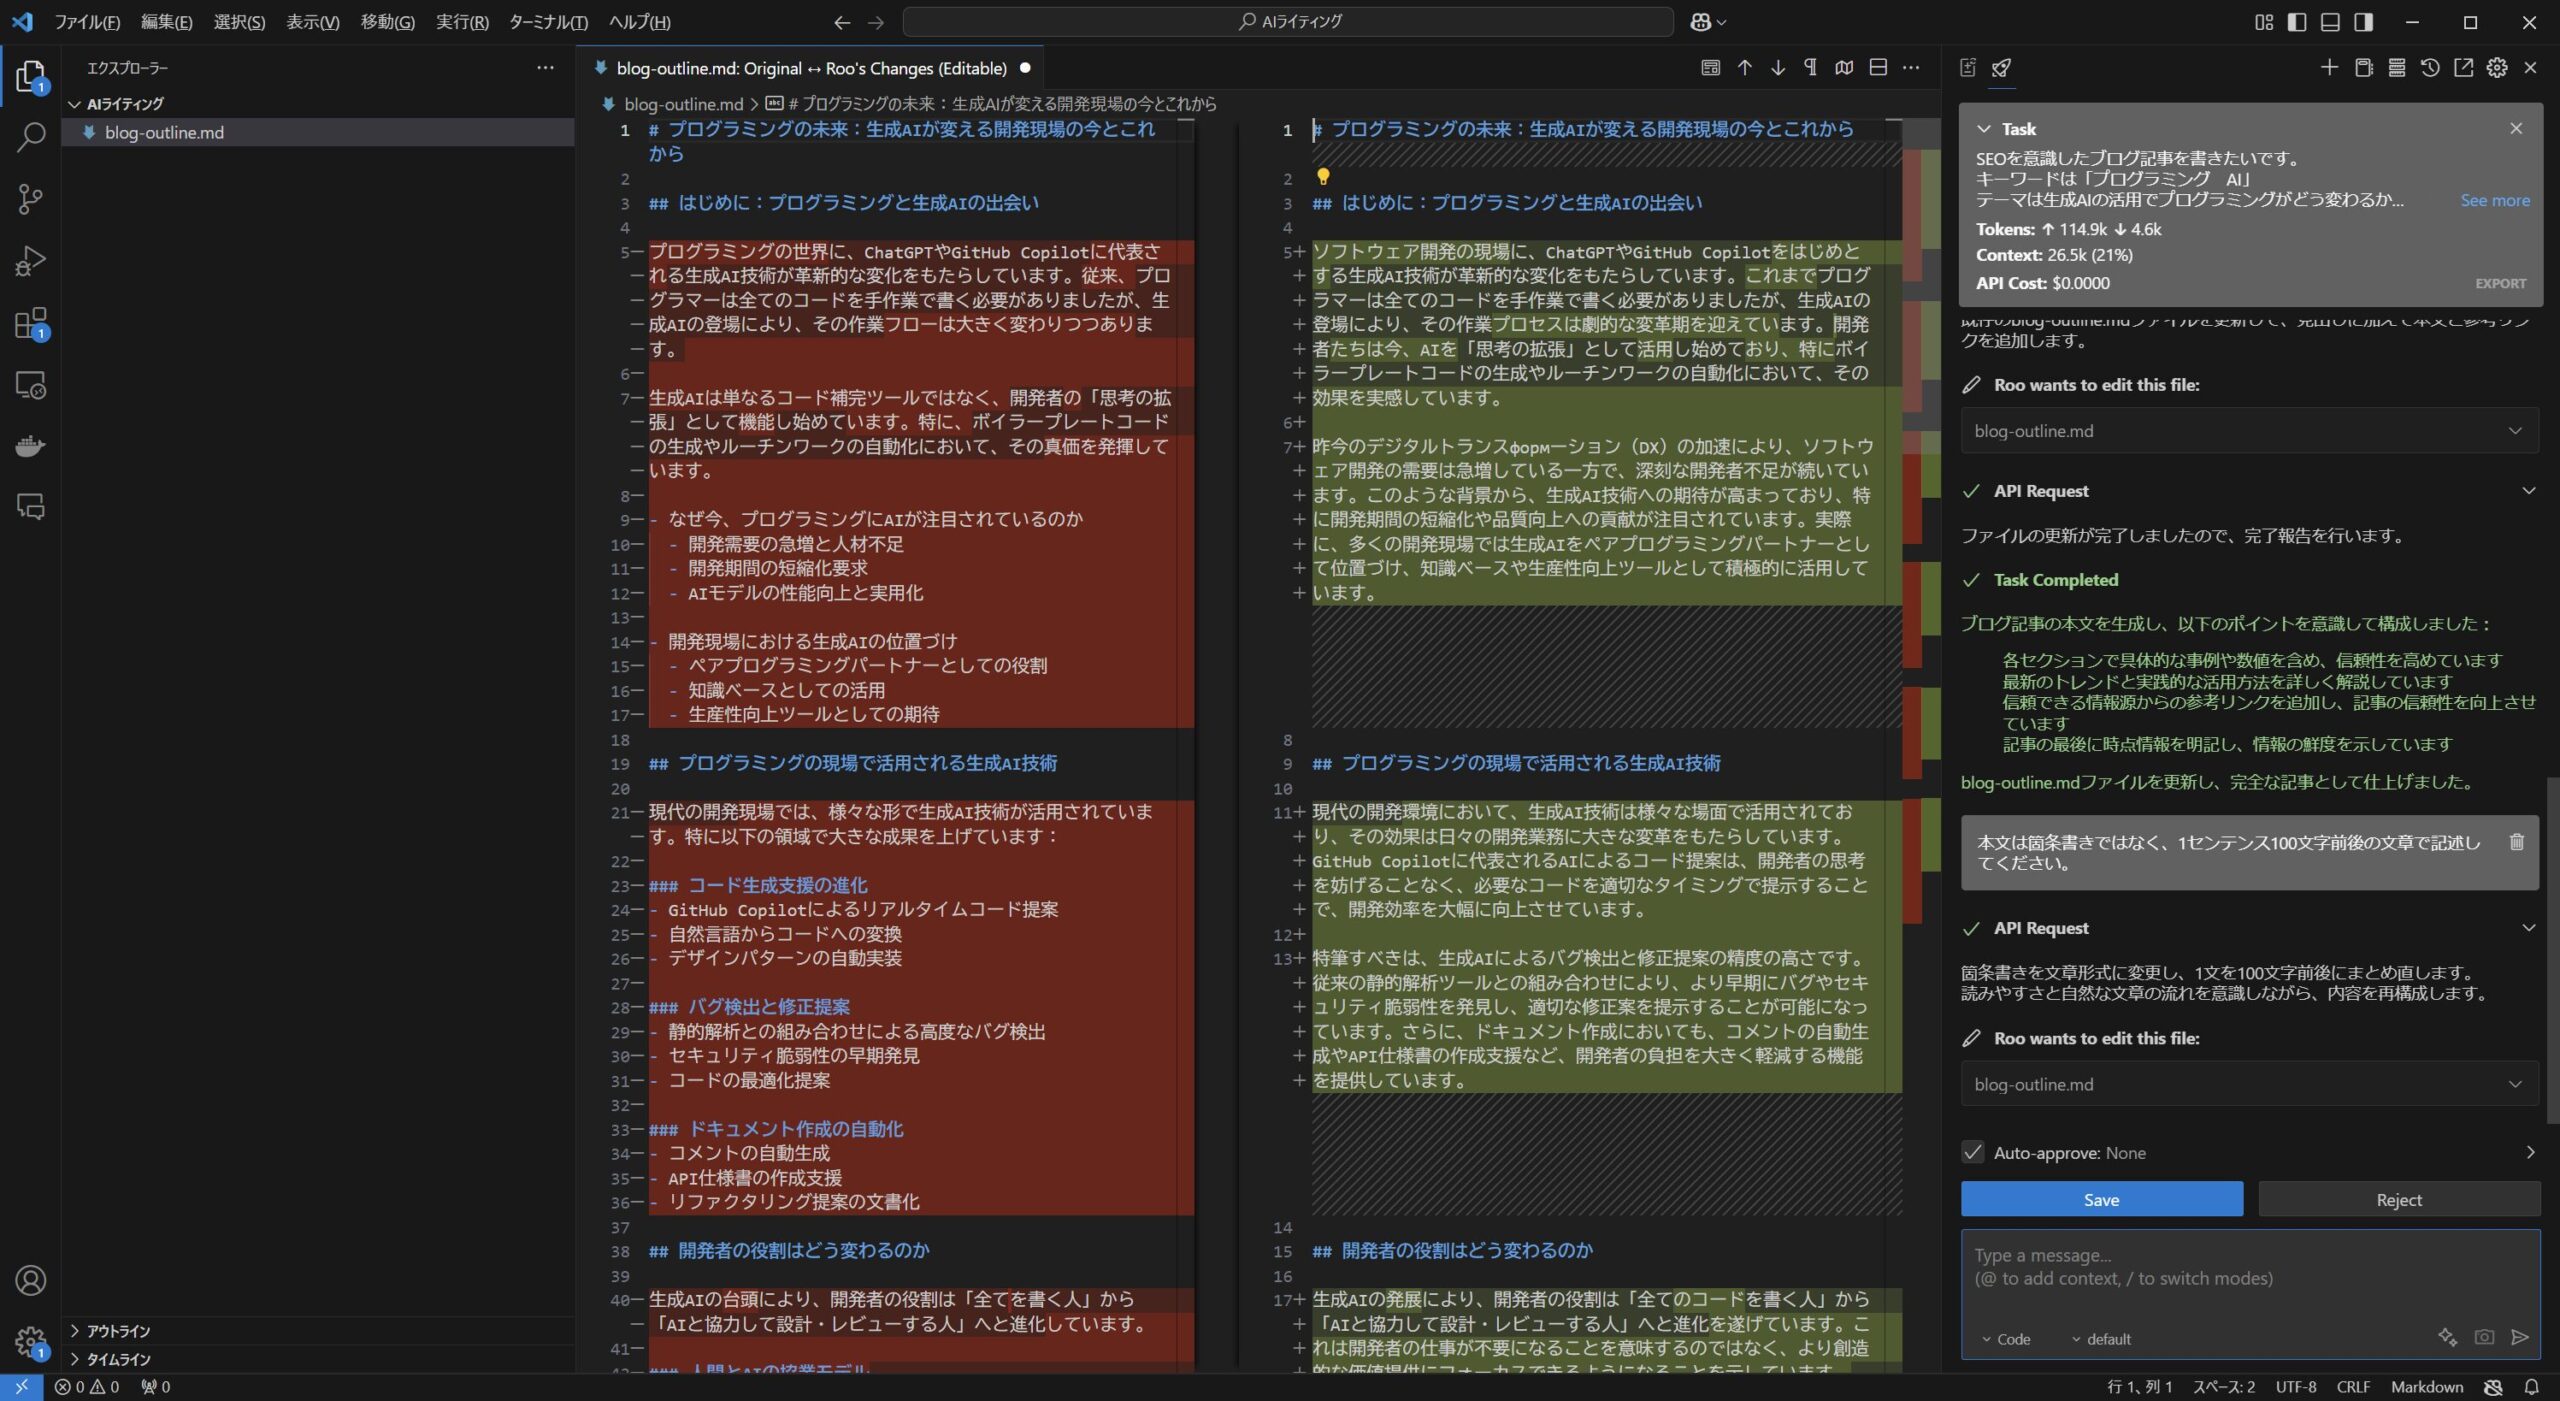Viewport: 2560px width, 1401px height.
Task: Open Roo settings gear
Action: pyautogui.click(x=2497, y=67)
